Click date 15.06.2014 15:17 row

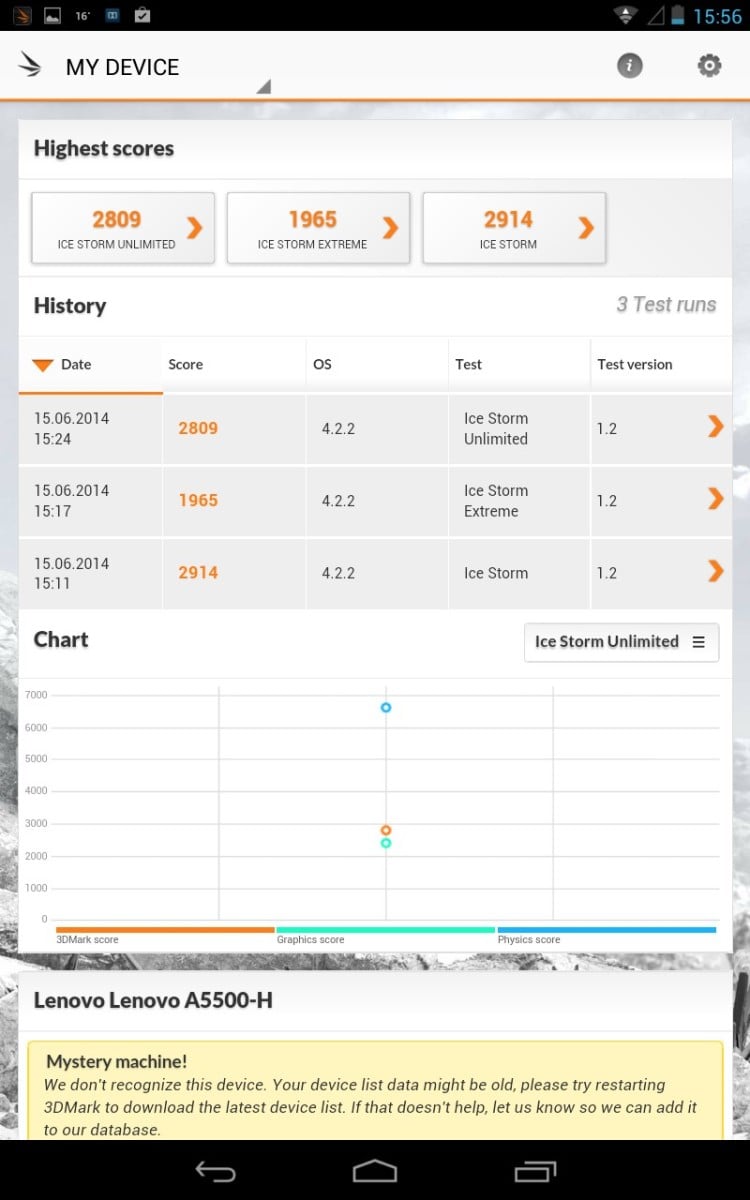click(x=72, y=500)
